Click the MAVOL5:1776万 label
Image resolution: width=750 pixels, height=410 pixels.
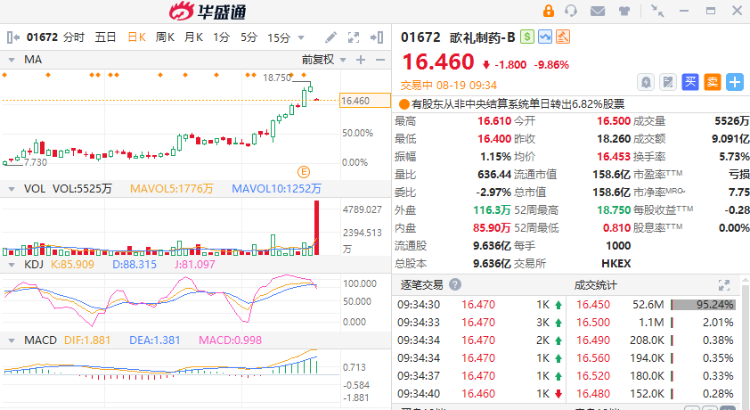pos(172,189)
